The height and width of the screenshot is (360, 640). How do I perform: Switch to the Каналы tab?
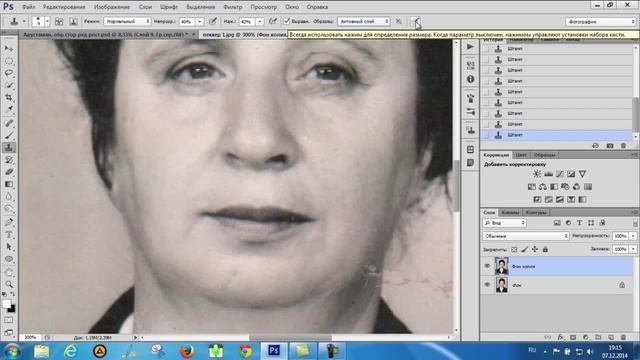click(x=510, y=212)
